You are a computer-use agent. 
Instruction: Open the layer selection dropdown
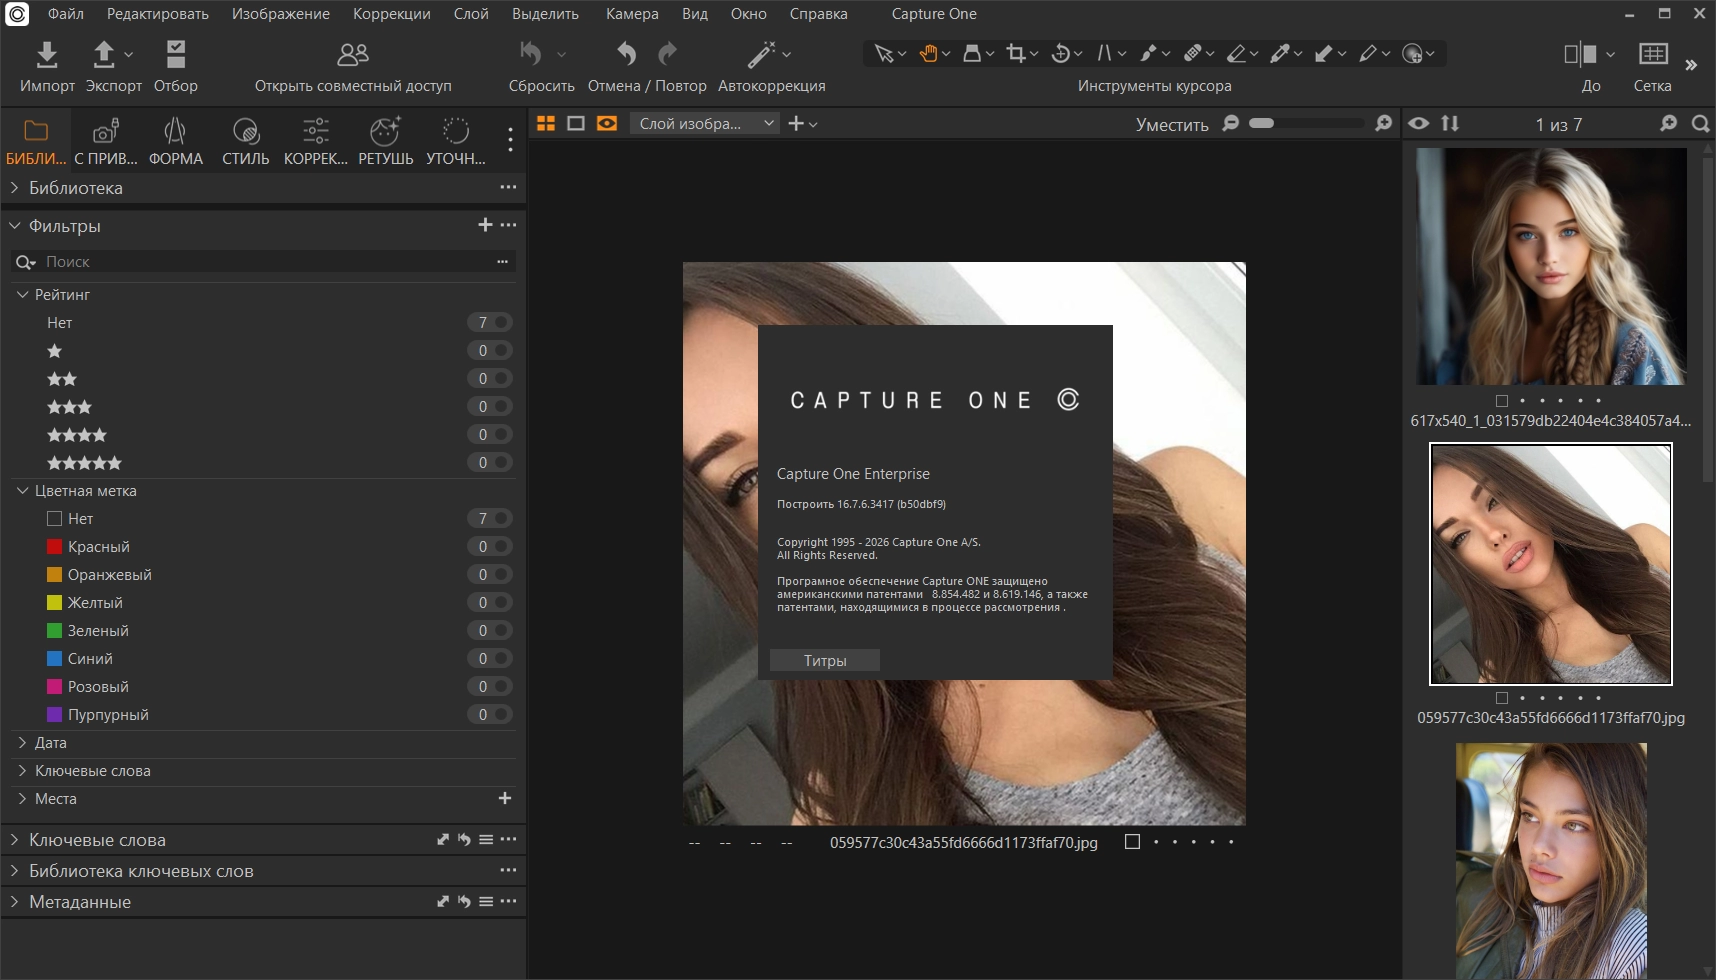click(707, 123)
